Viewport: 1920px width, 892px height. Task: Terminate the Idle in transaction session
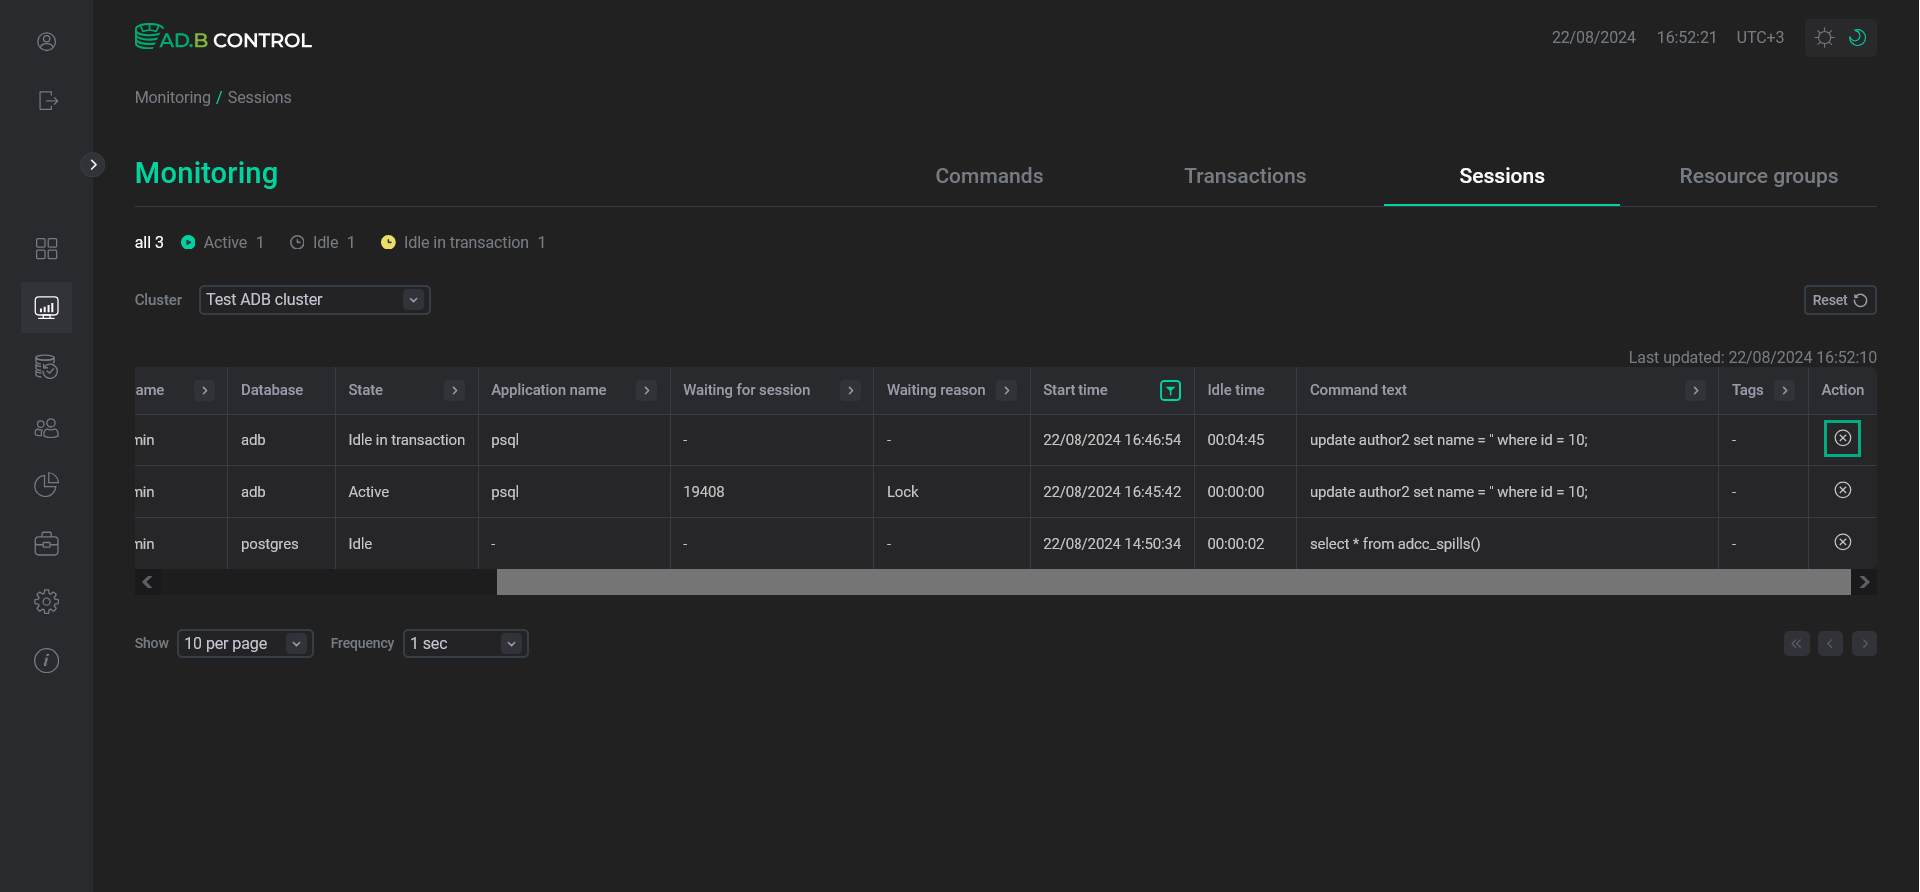coord(1842,438)
